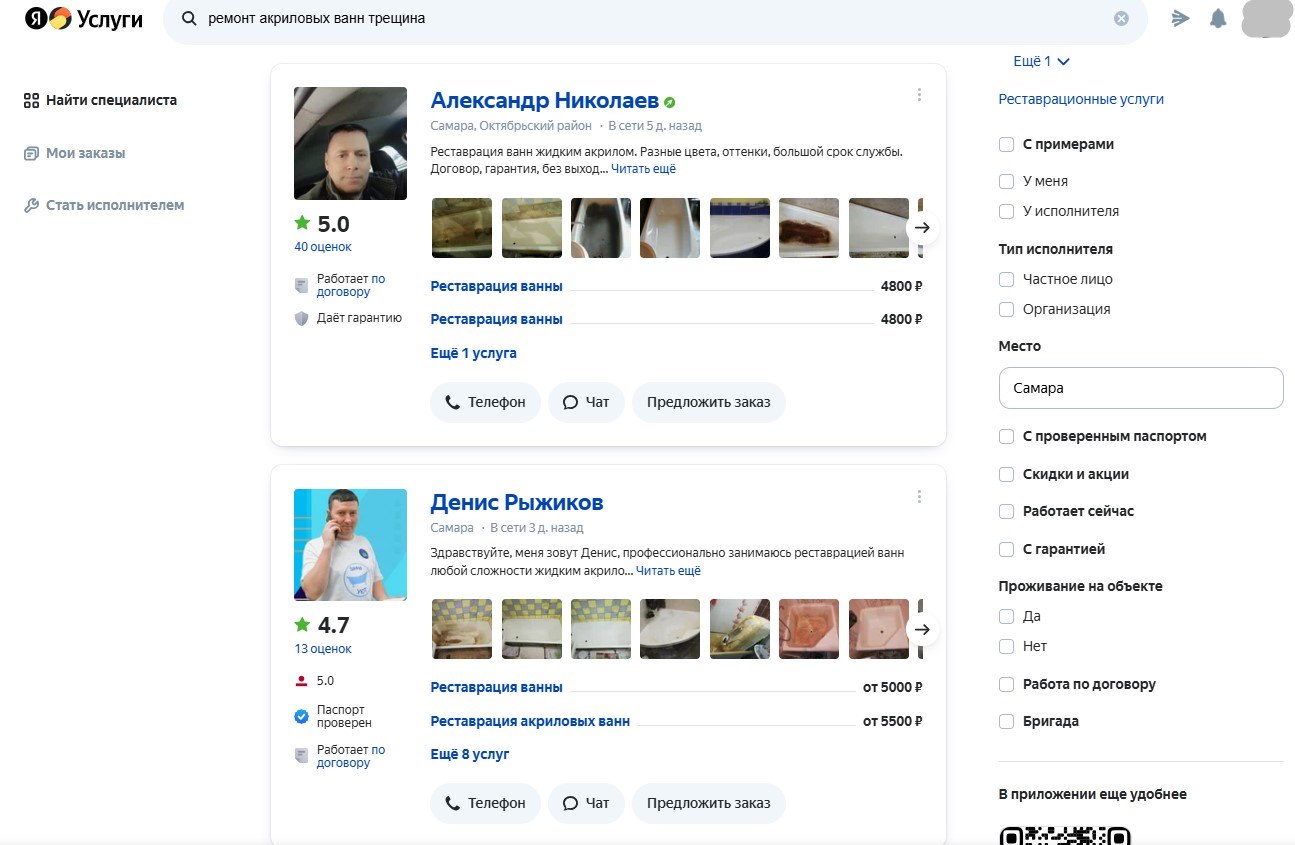Open first work photo of Александр Николаев

coord(461,228)
